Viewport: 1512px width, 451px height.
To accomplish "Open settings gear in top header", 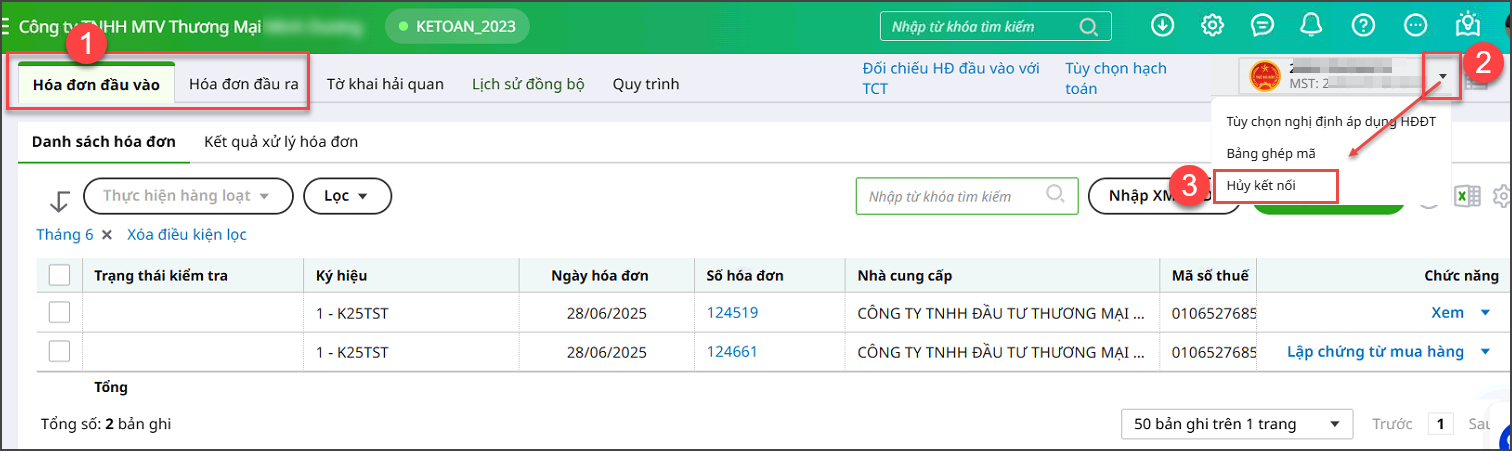I will (1212, 26).
